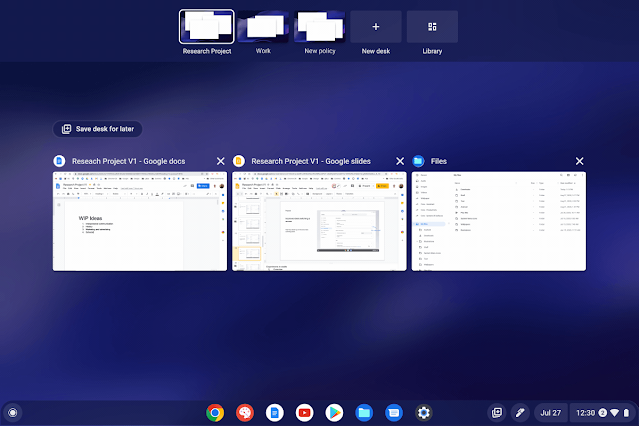Click the battery icon in status area
The width and height of the screenshot is (639, 426).
click(x=626, y=413)
